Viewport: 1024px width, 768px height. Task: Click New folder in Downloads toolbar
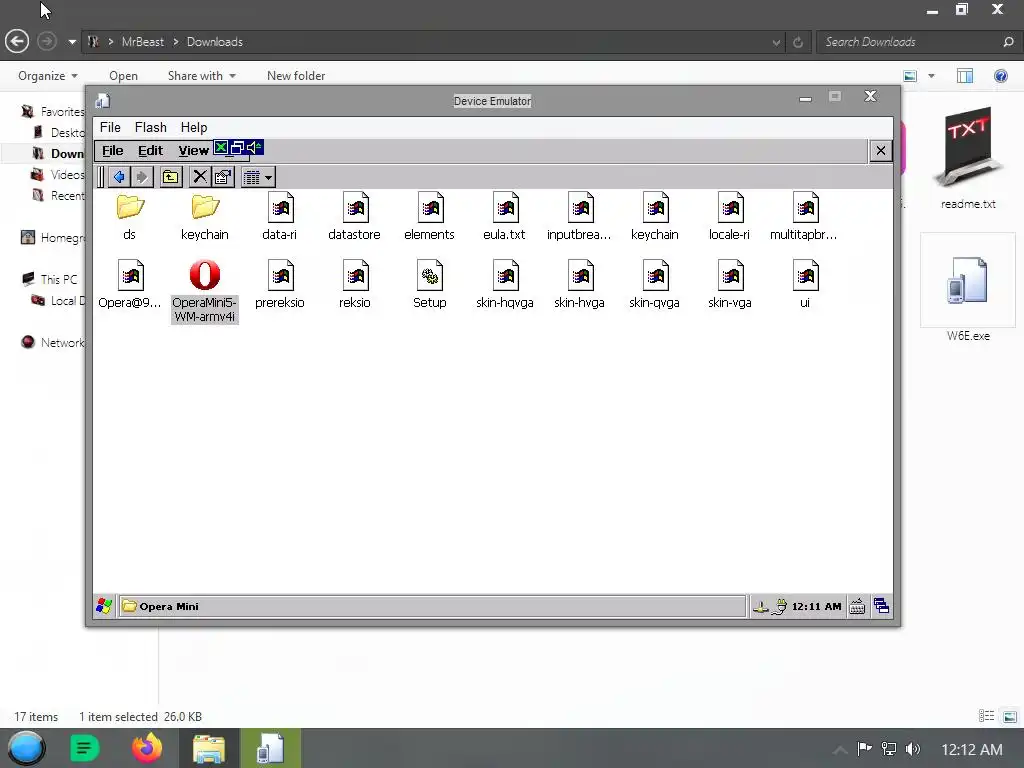(296, 76)
